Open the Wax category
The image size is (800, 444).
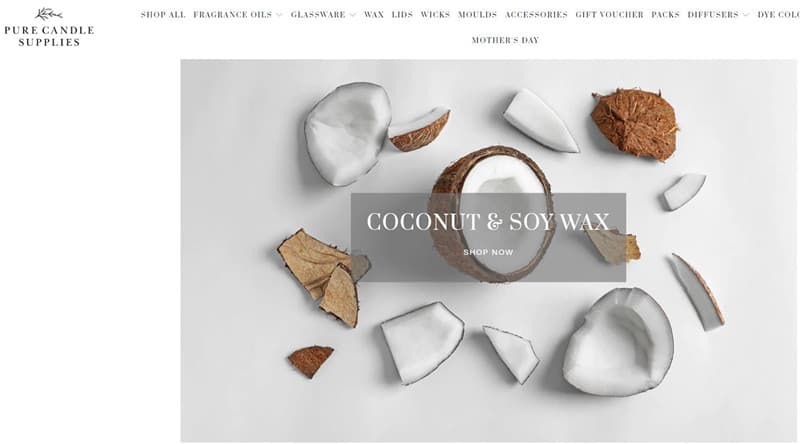click(374, 15)
